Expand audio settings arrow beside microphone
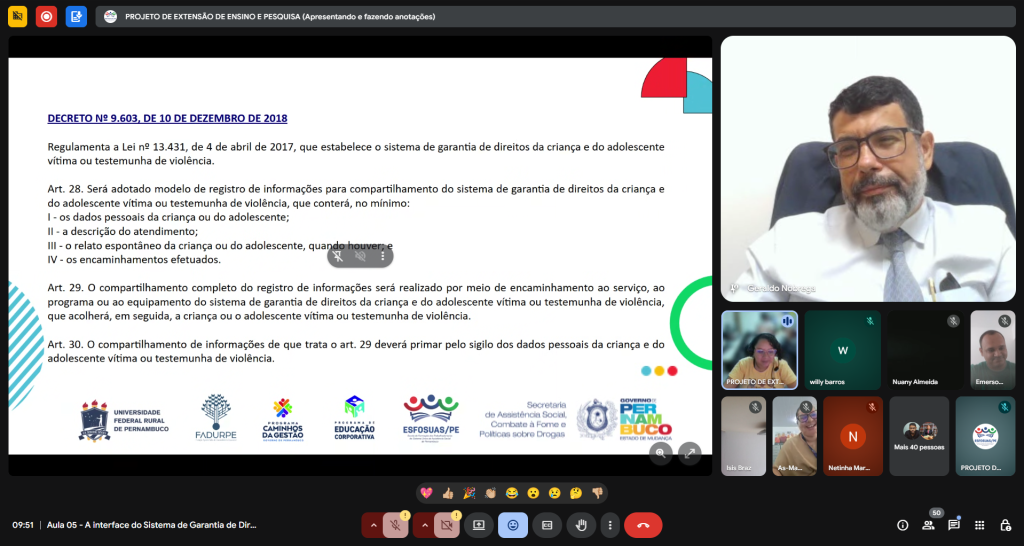The height and width of the screenshot is (546, 1024). point(373,525)
